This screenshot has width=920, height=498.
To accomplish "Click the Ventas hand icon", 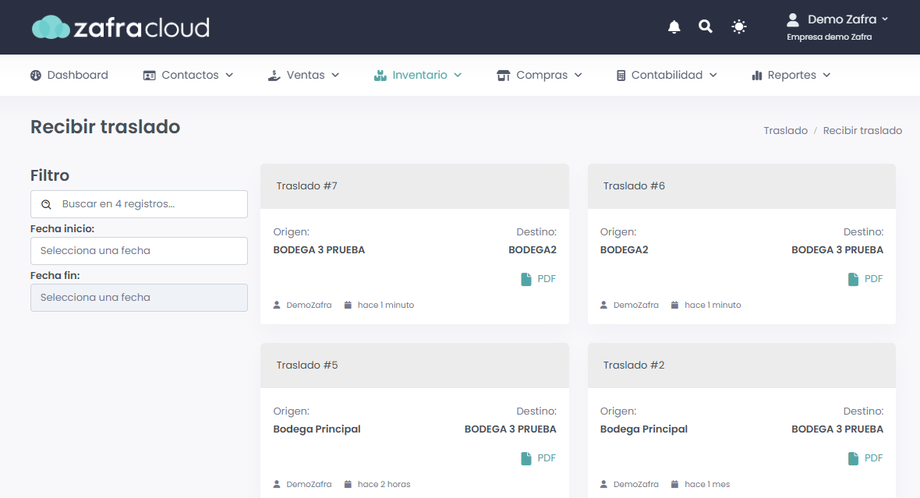I will click(274, 75).
